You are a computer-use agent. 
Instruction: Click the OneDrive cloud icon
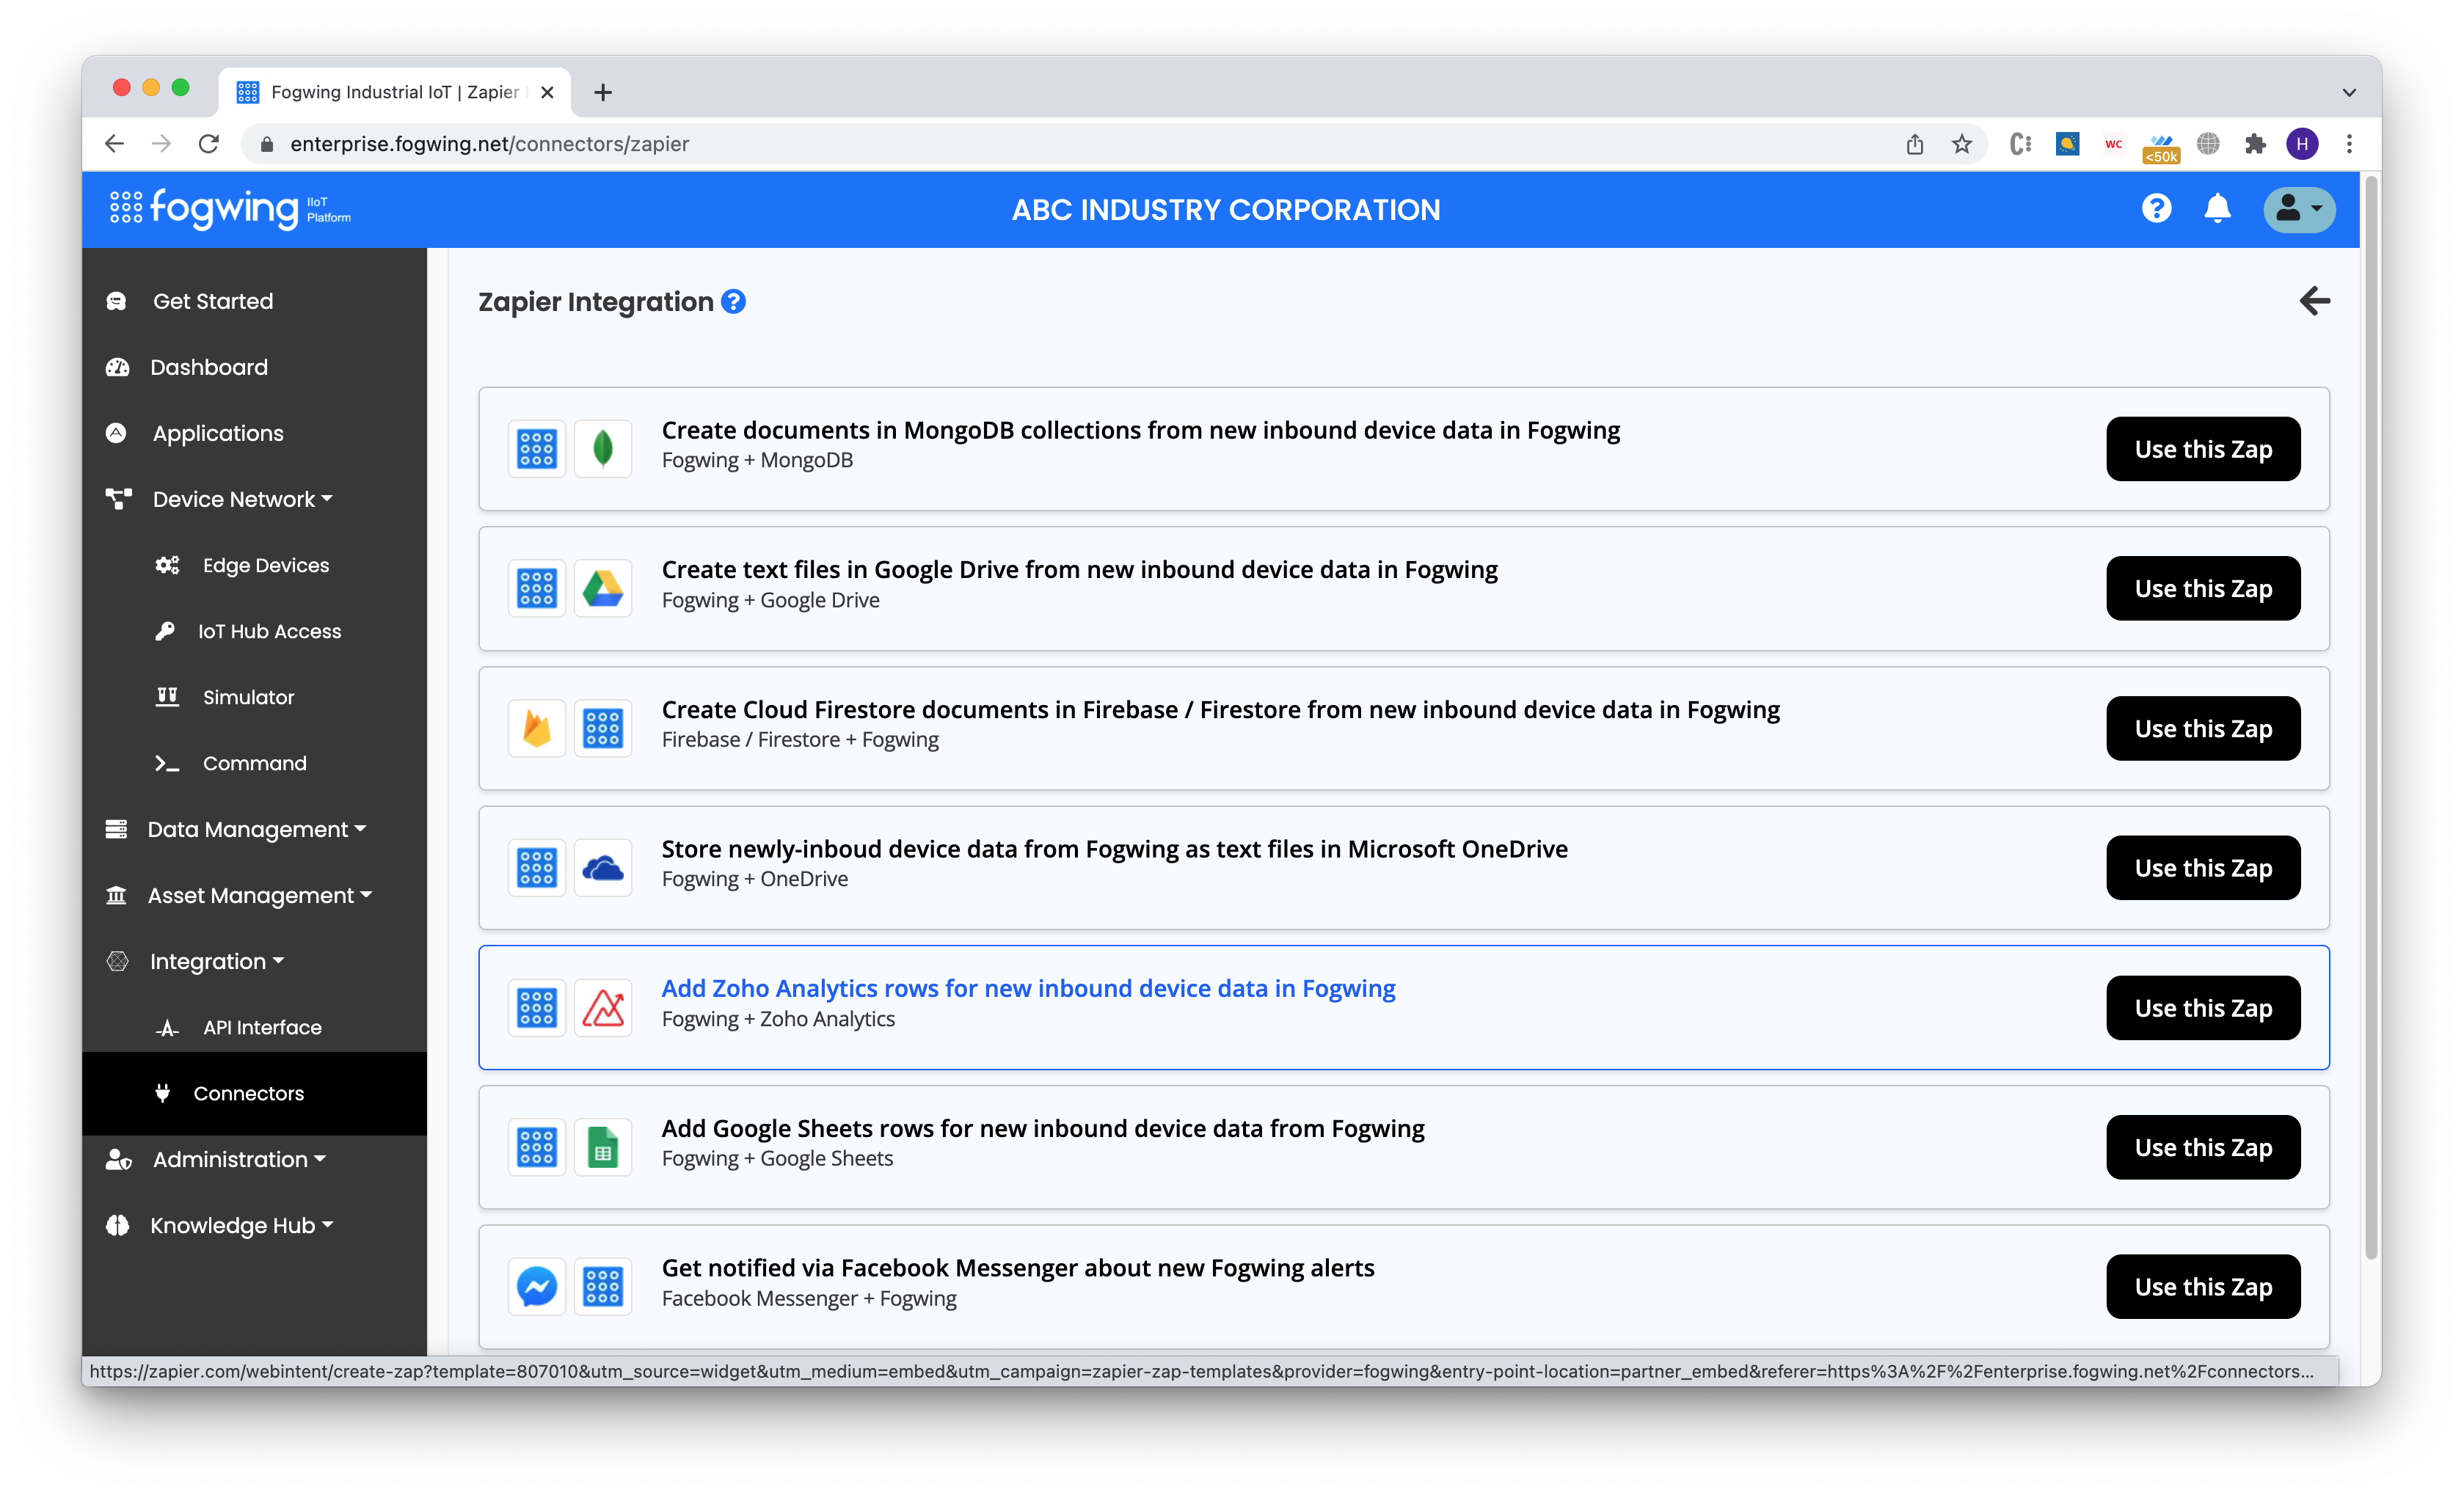[x=603, y=868]
